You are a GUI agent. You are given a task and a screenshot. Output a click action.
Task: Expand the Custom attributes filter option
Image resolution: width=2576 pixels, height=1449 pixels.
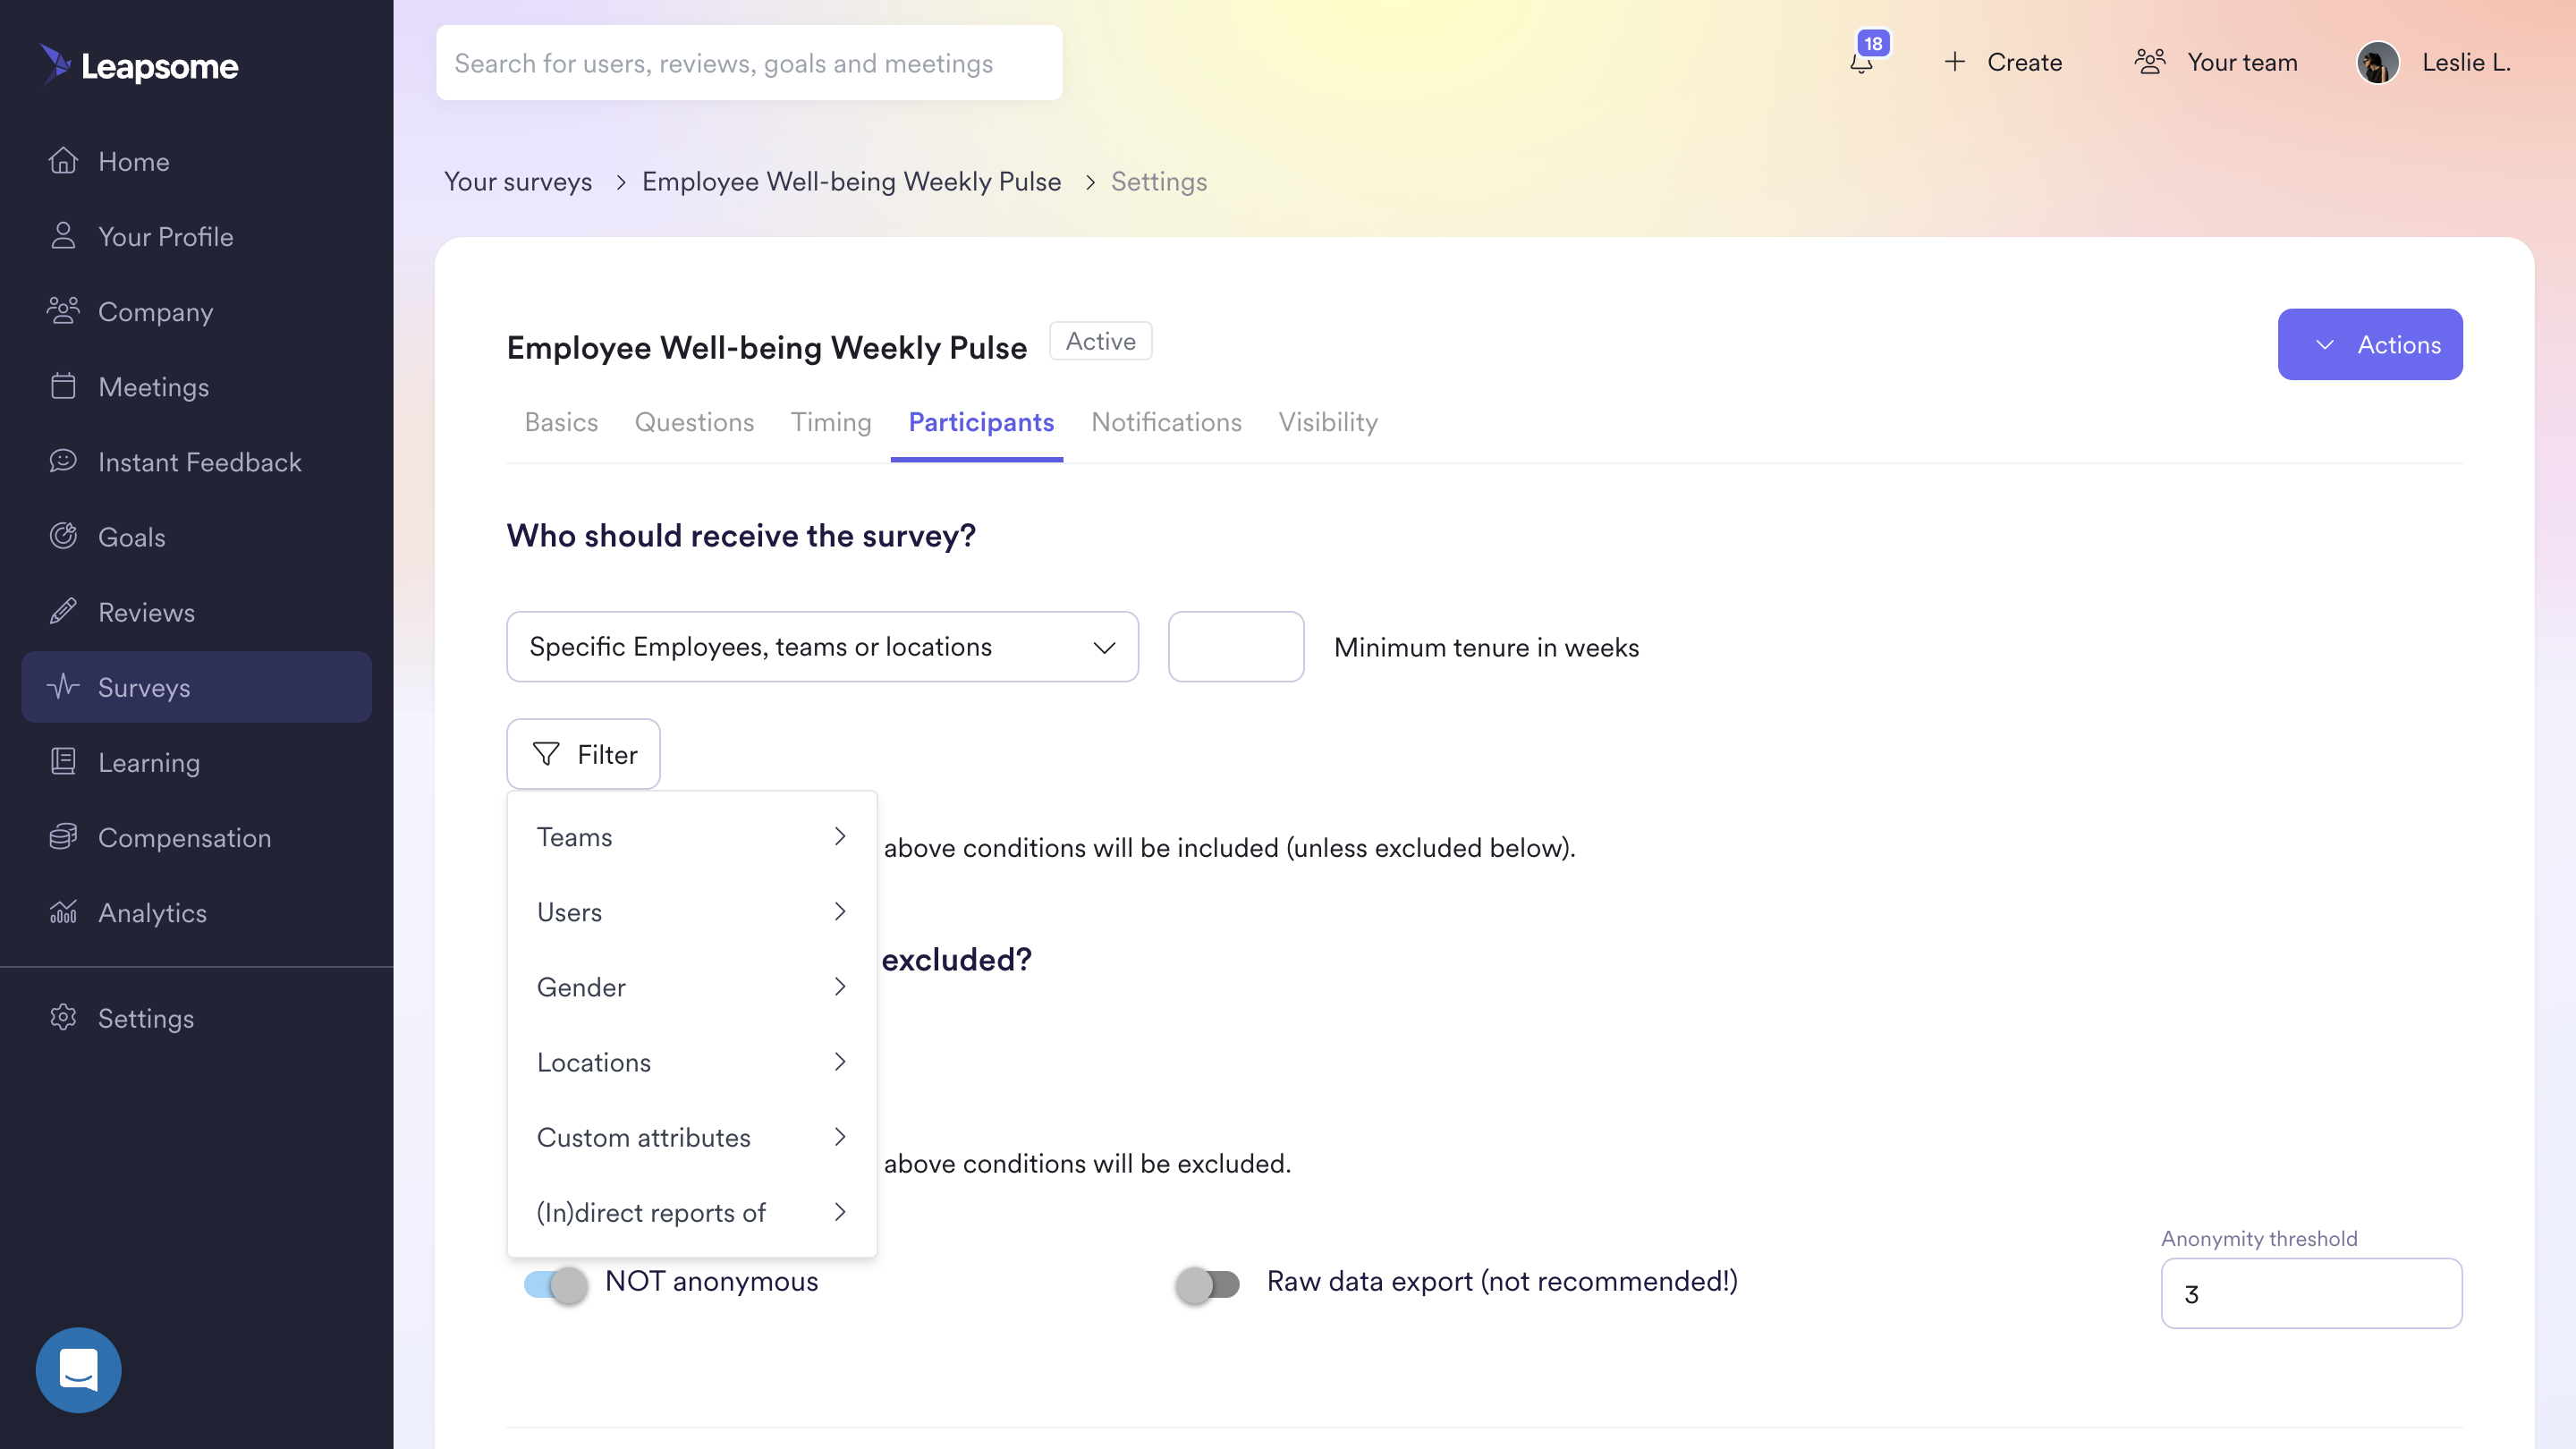click(x=692, y=1137)
